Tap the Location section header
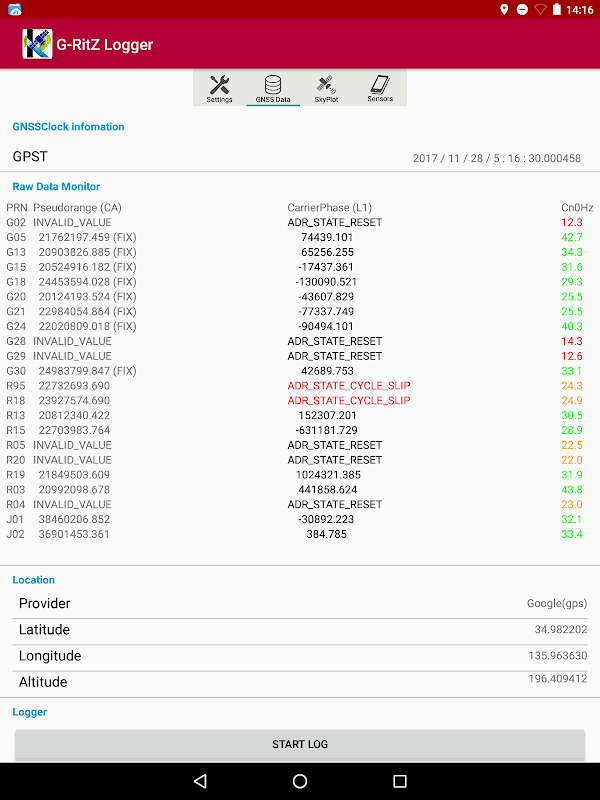 tap(34, 580)
